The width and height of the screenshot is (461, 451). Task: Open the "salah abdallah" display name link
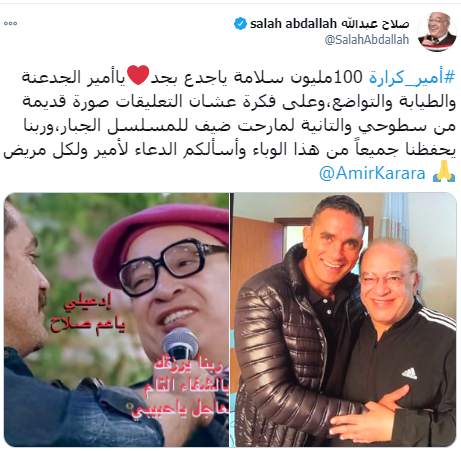(293, 24)
